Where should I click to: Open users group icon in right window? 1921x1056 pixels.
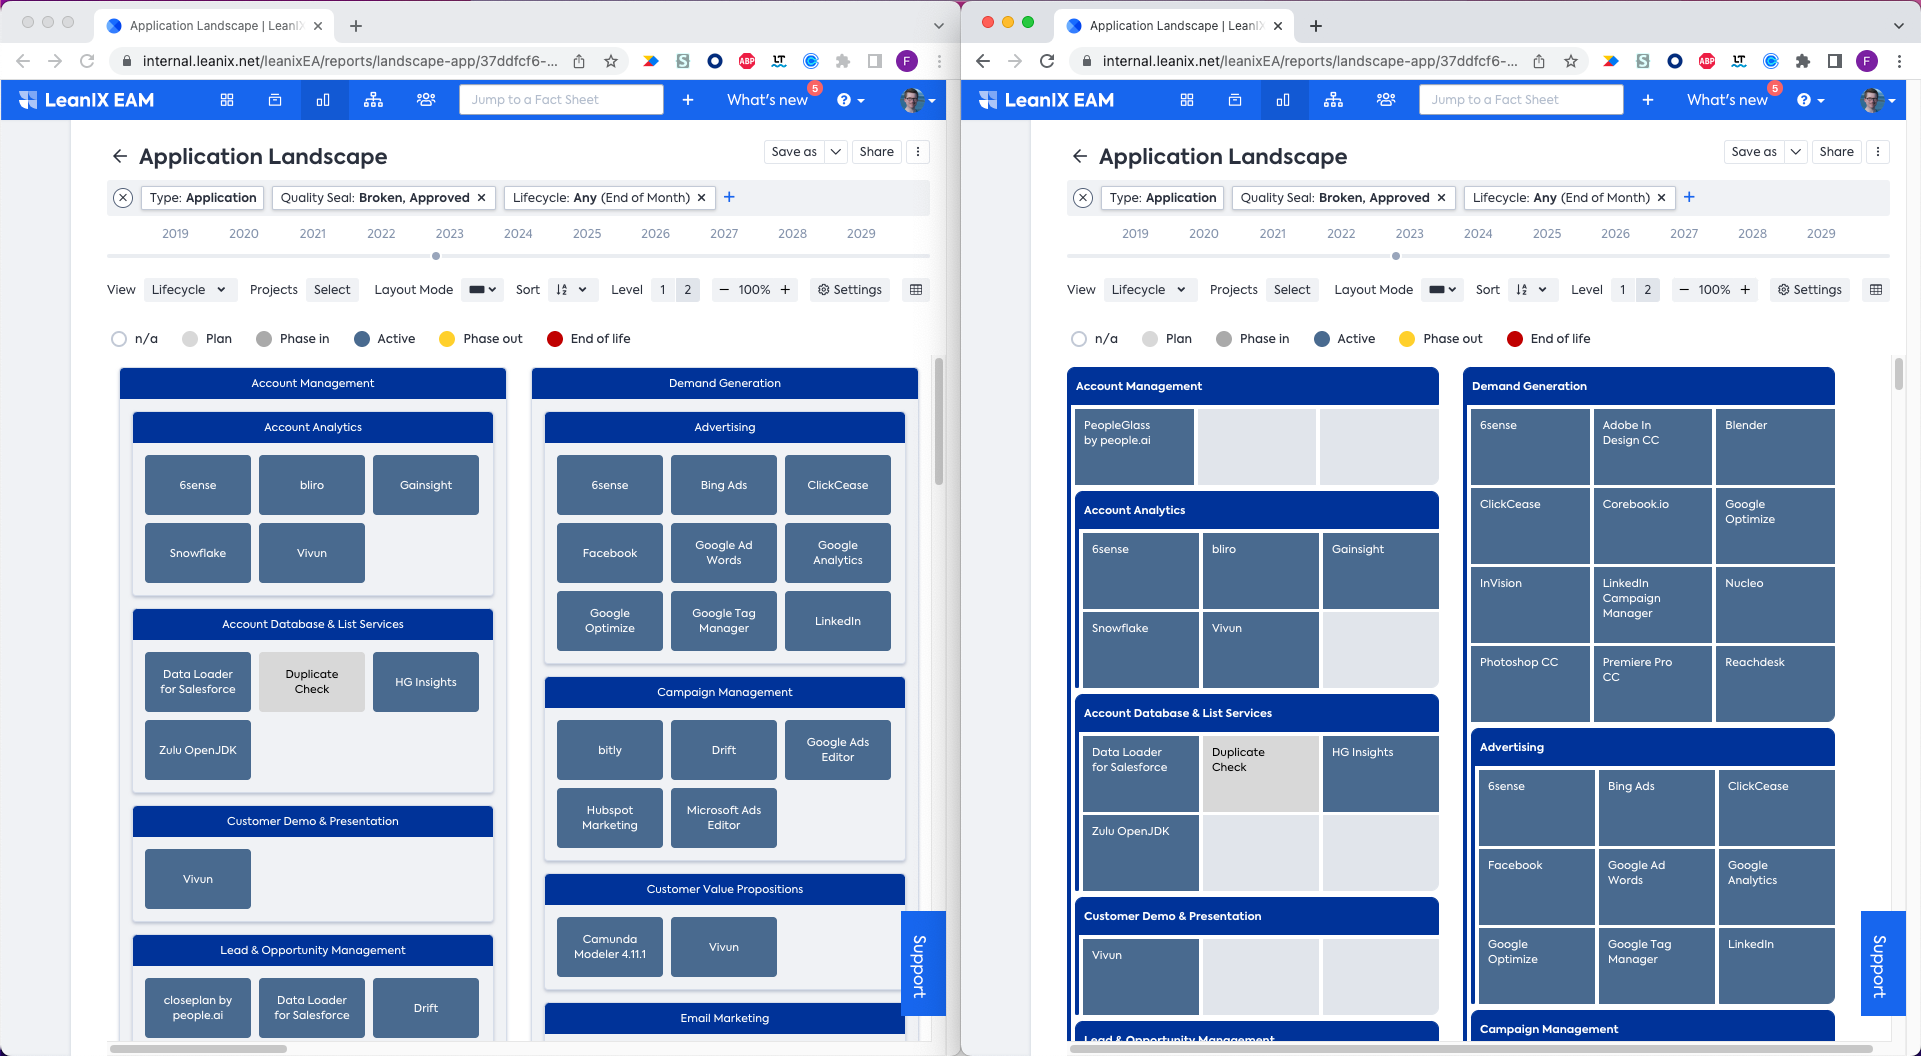(1386, 100)
